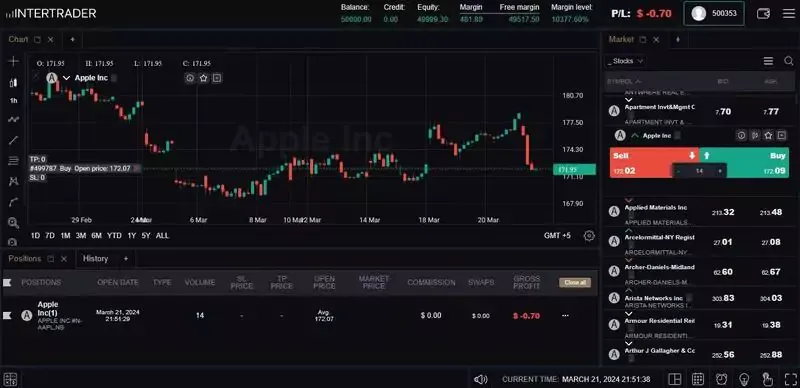Open instrument info icon on chart header

190,78
